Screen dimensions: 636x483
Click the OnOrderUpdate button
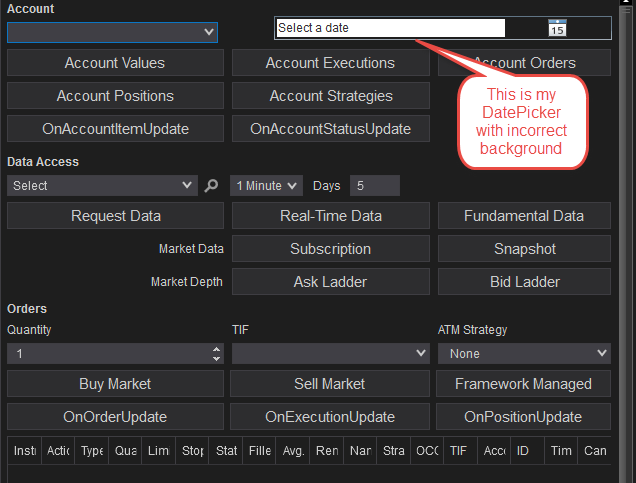click(x=115, y=416)
